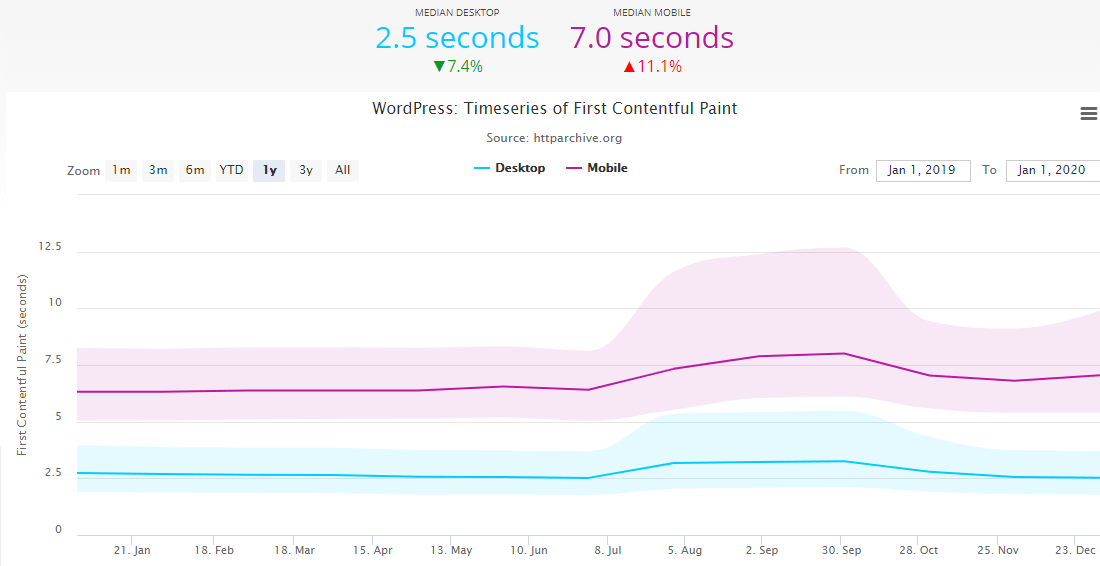Viewport: 1100px width, 566px height.
Task: Click the red mobile 11.1% change indicator
Action: click(652, 67)
